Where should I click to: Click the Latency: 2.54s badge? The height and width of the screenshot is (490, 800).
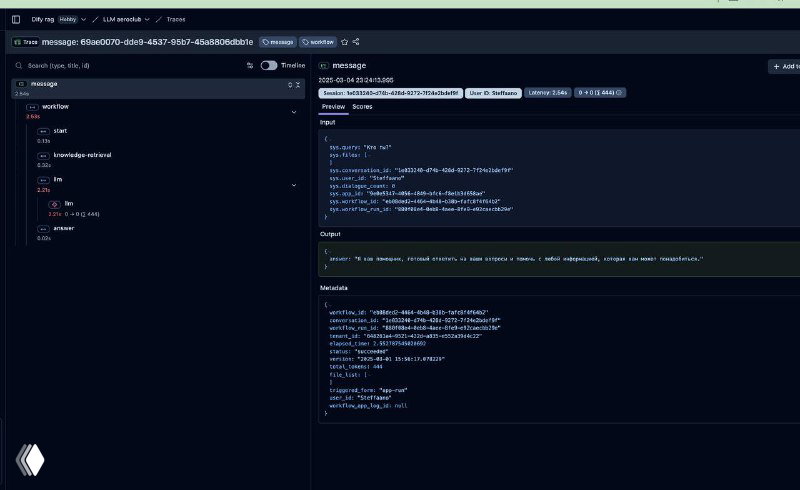[x=547, y=93]
